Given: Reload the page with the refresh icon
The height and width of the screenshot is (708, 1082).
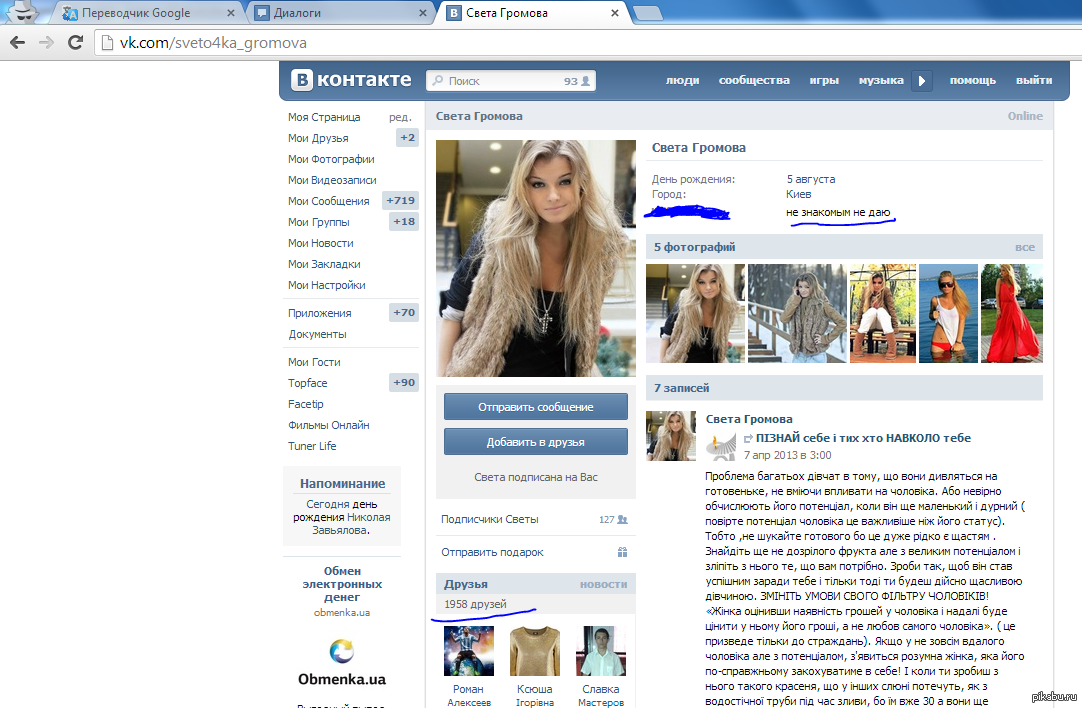Looking at the screenshot, I should tap(75, 43).
